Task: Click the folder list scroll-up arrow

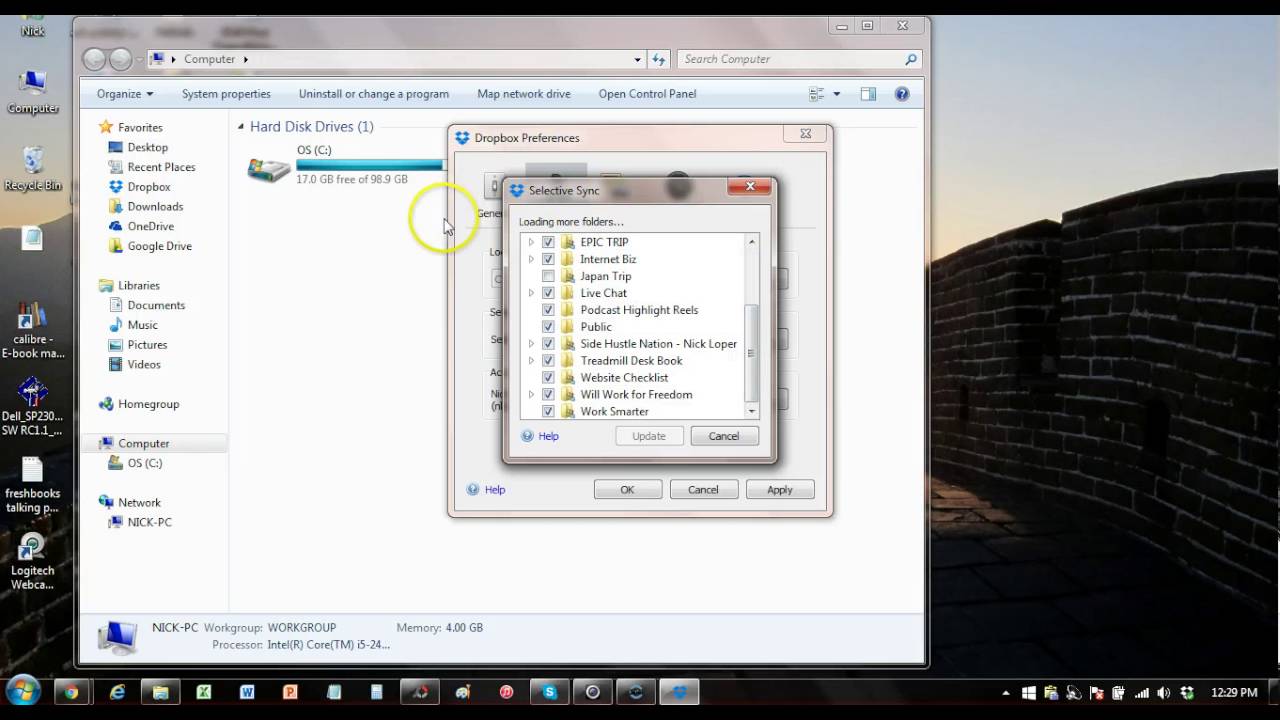Action: (752, 242)
